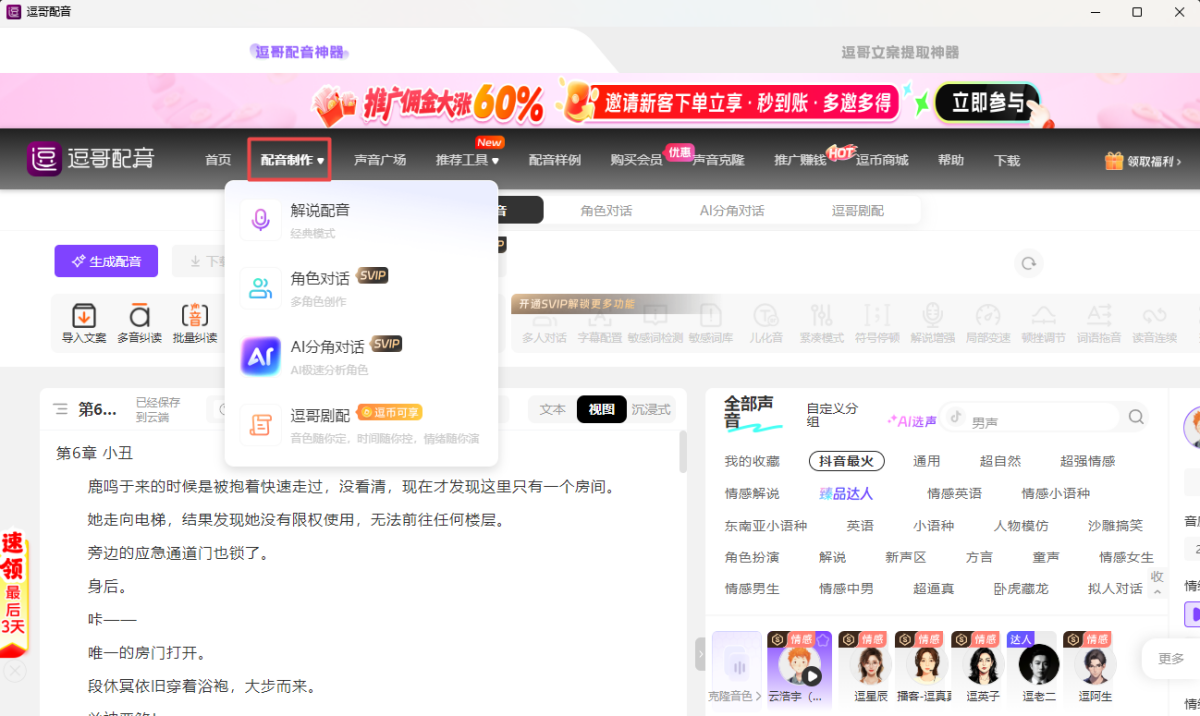Click the 生成配音 purple button
Image resolution: width=1200 pixels, height=716 pixels.
[106, 261]
